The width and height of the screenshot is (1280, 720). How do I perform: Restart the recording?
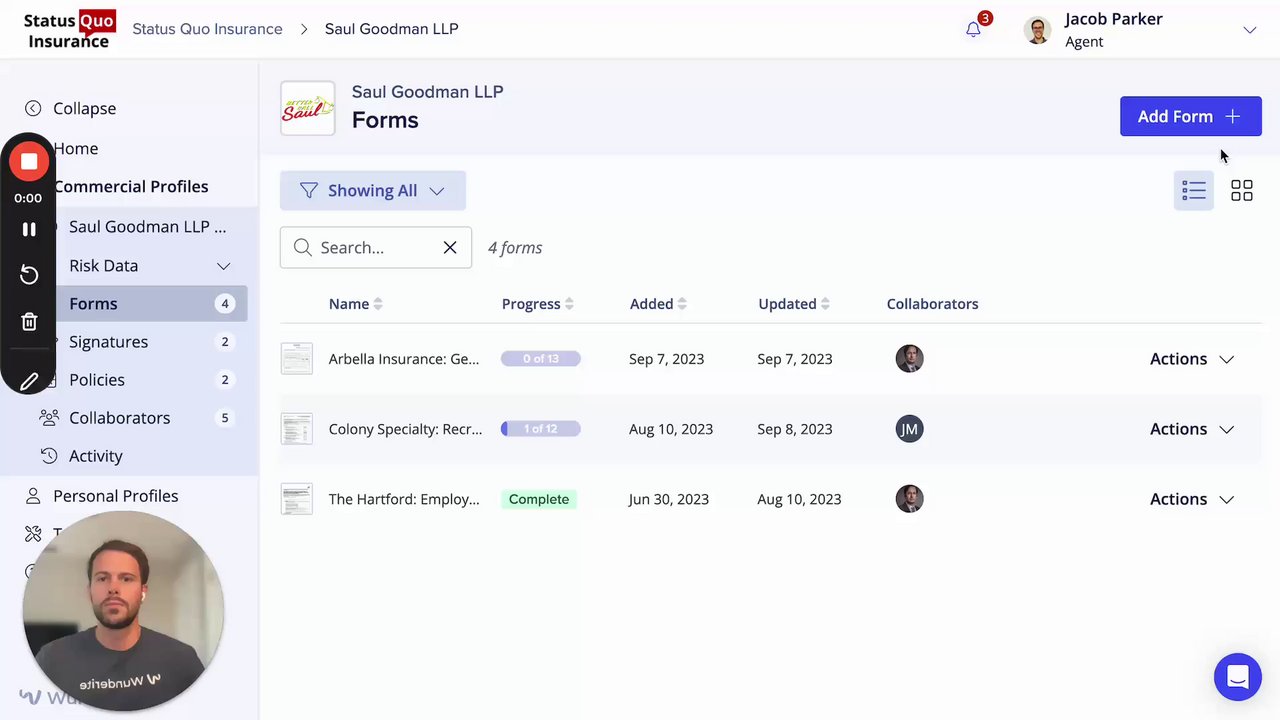(x=29, y=275)
